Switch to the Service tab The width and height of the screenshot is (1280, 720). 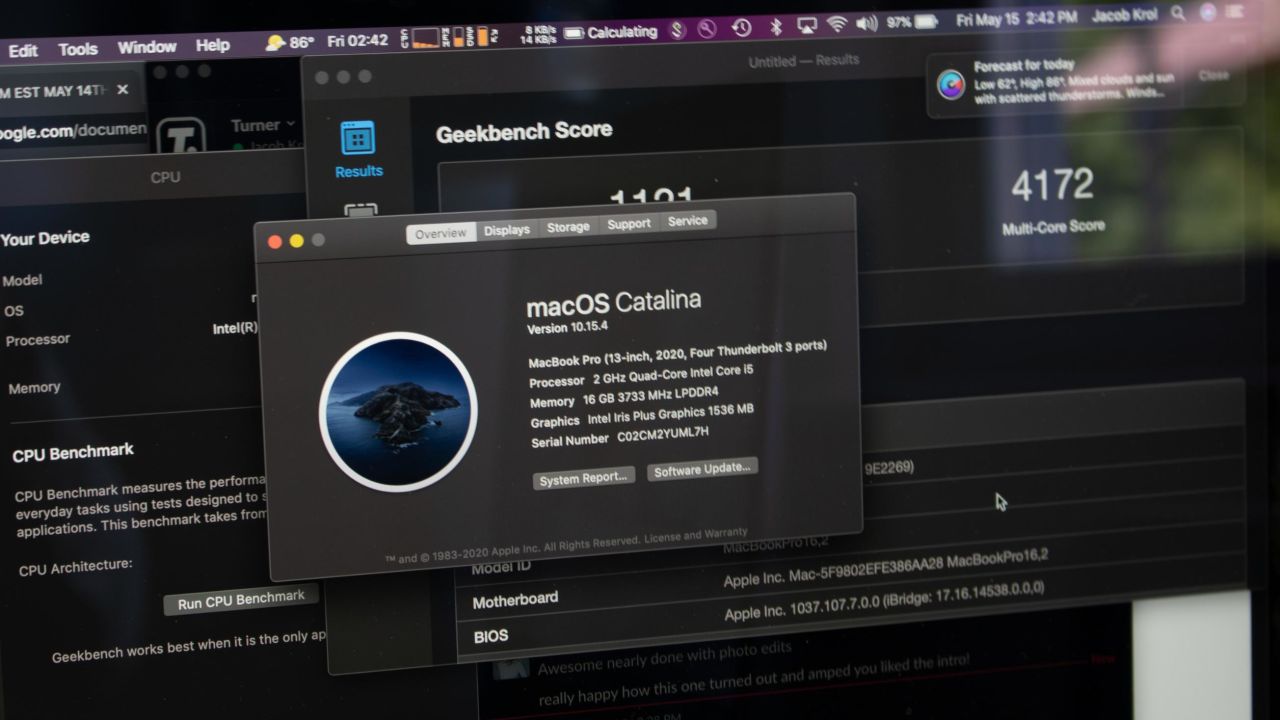pos(688,221)
